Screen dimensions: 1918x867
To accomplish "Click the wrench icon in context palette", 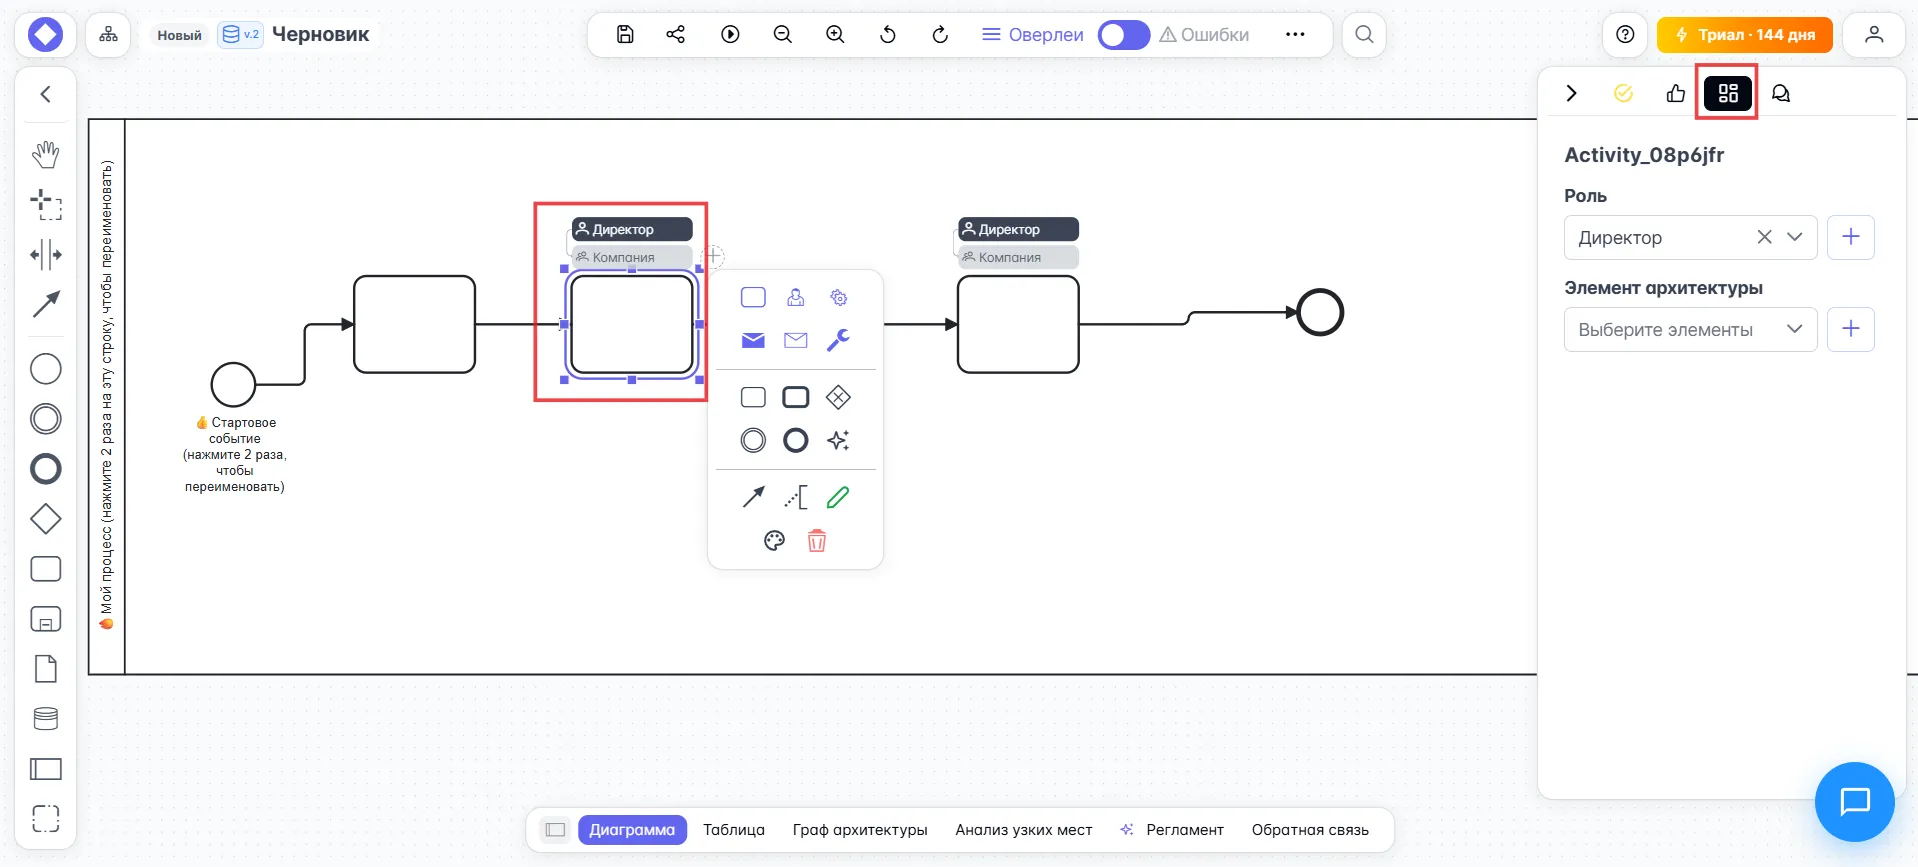I will pos(838,340).
